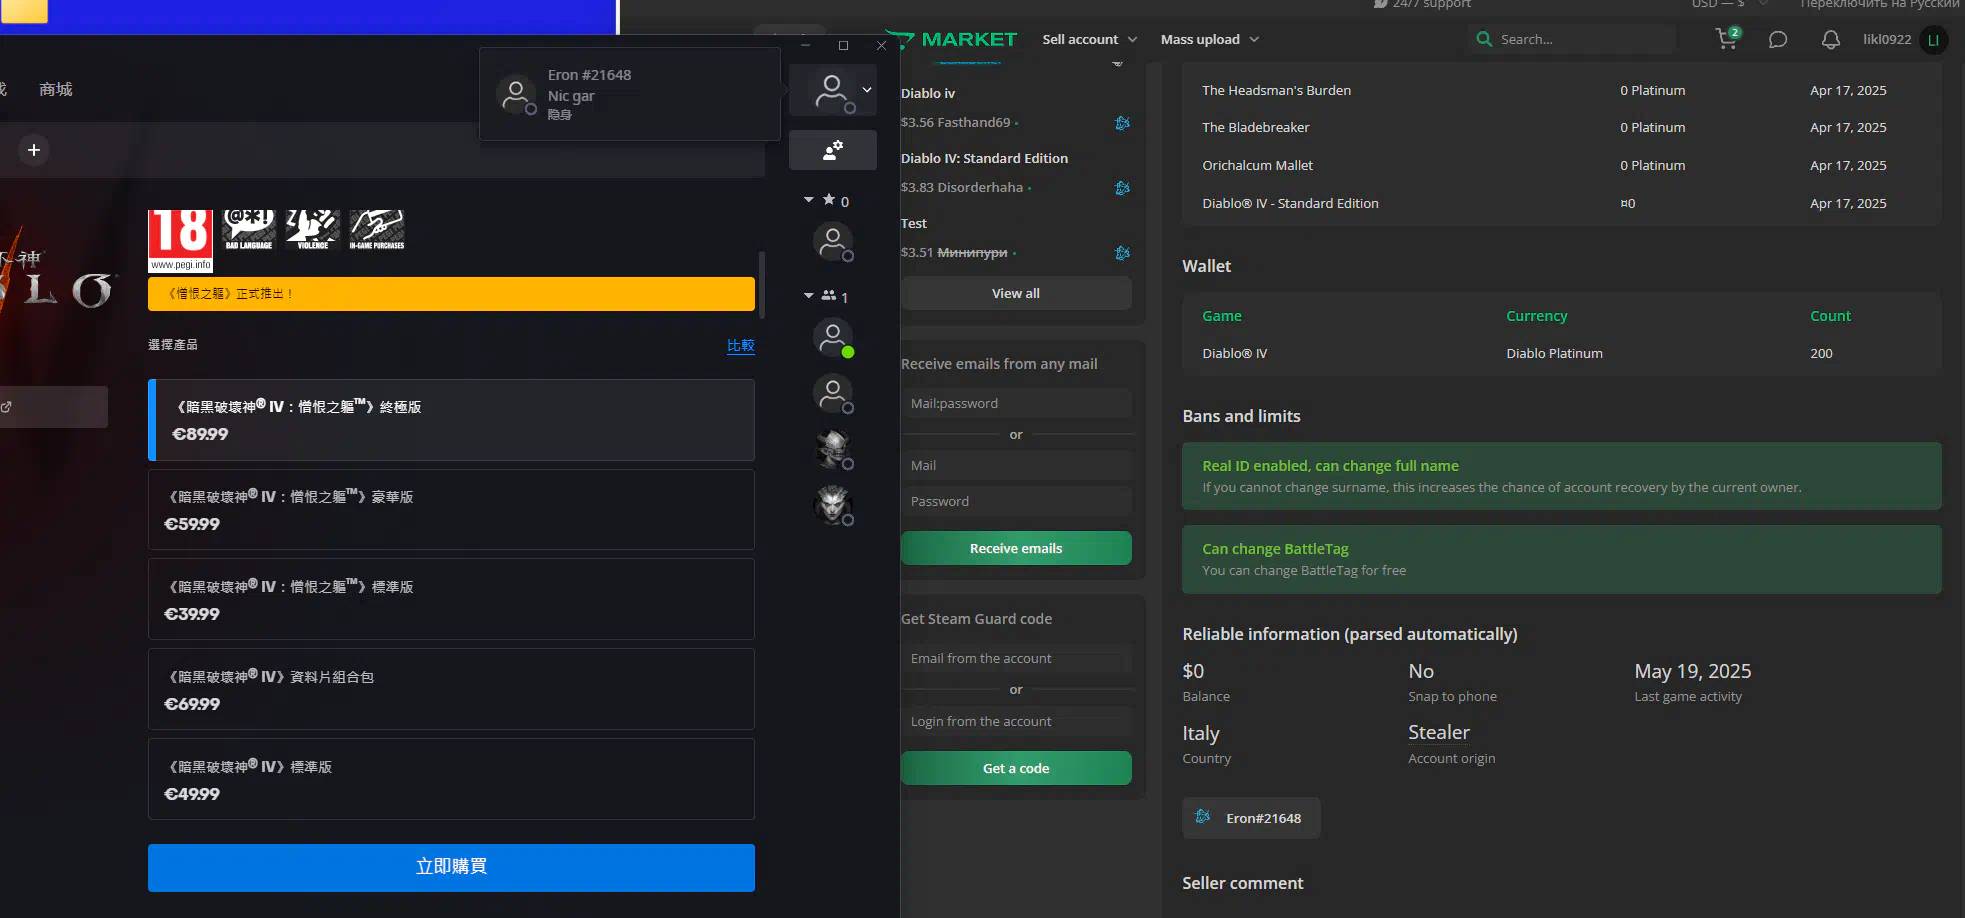Open the Diablo IV: Standard Edition listing
This screenshot has width=1965, height=918.
984,158
